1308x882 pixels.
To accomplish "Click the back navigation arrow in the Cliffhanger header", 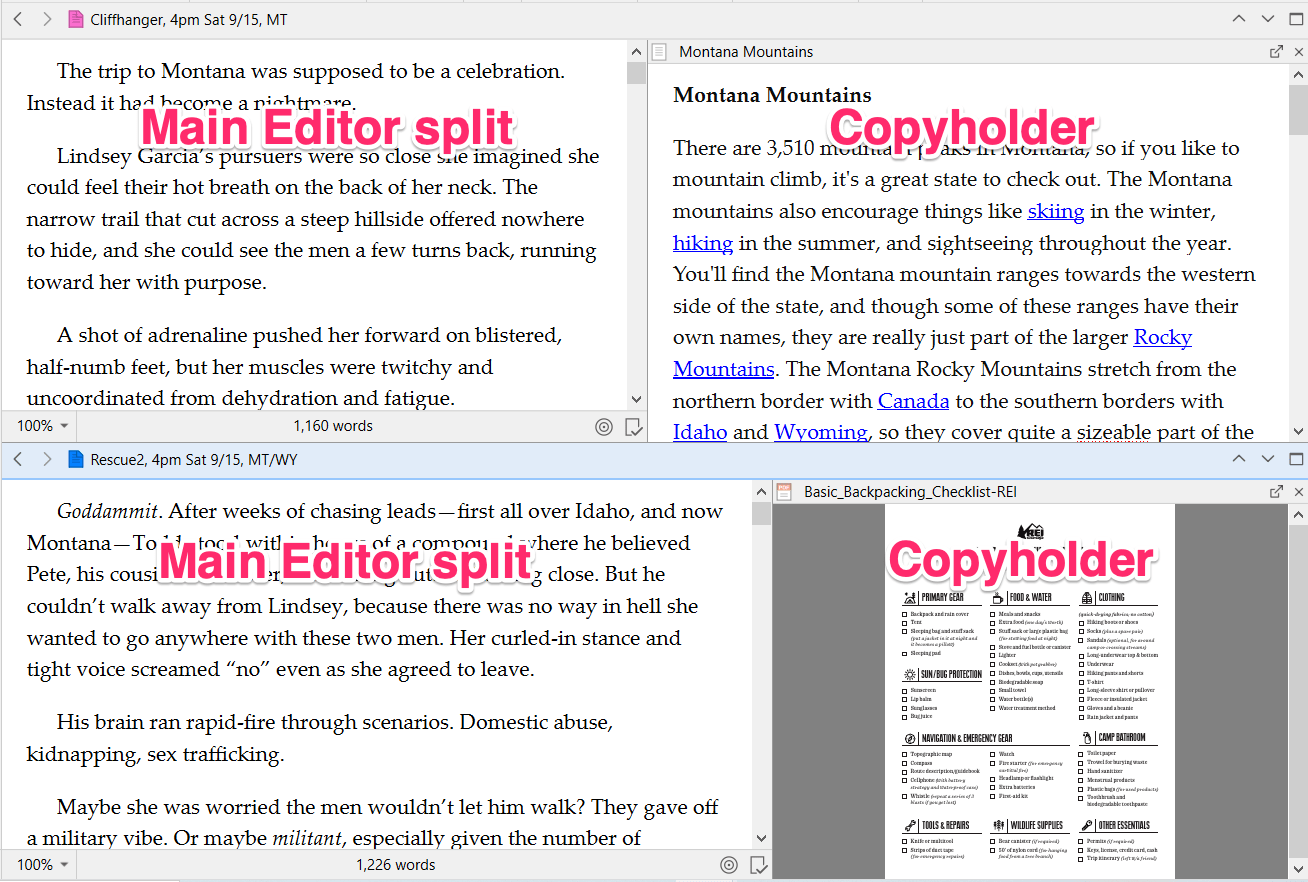I will point(17,18).
